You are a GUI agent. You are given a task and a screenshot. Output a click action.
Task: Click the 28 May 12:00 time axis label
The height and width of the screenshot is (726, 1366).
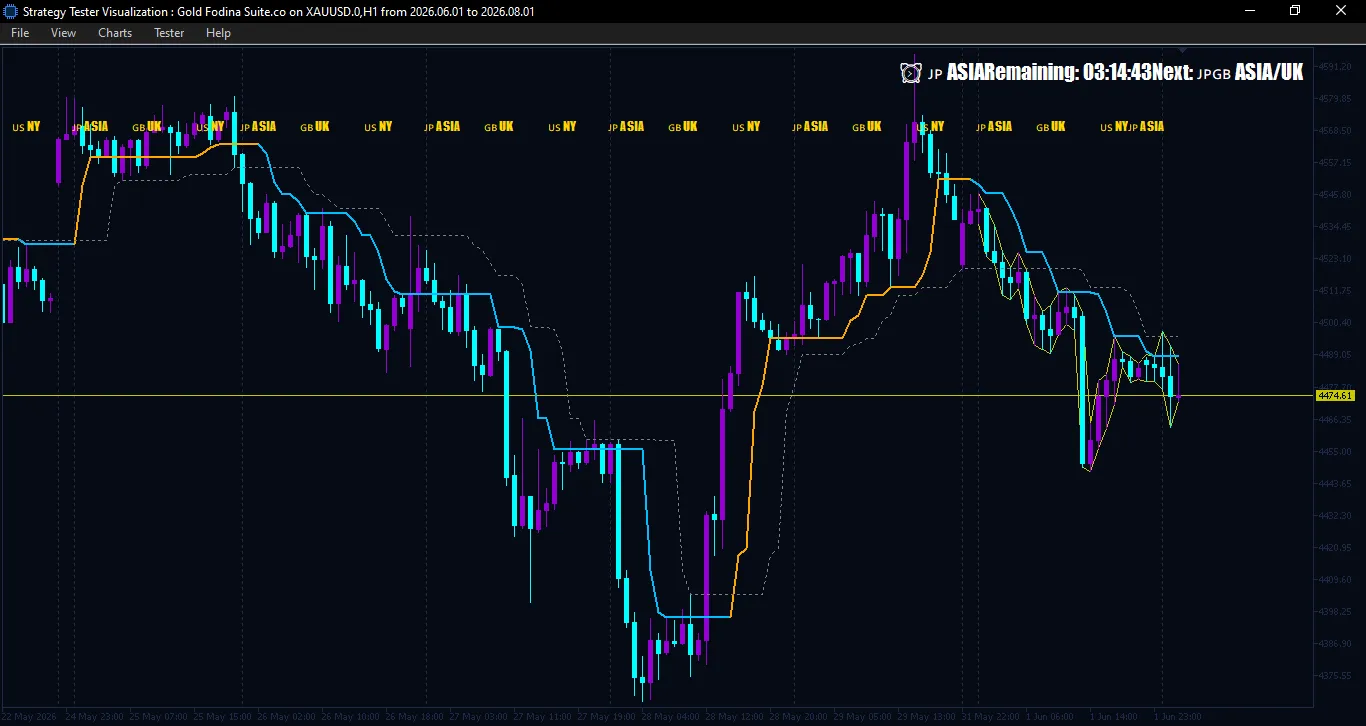[x=735, y=717]
